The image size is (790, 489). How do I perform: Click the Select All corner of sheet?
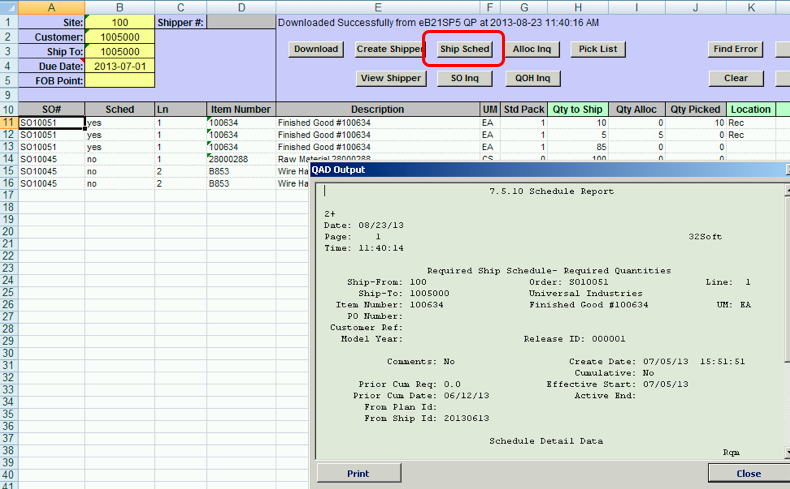(x=9, y=8)
